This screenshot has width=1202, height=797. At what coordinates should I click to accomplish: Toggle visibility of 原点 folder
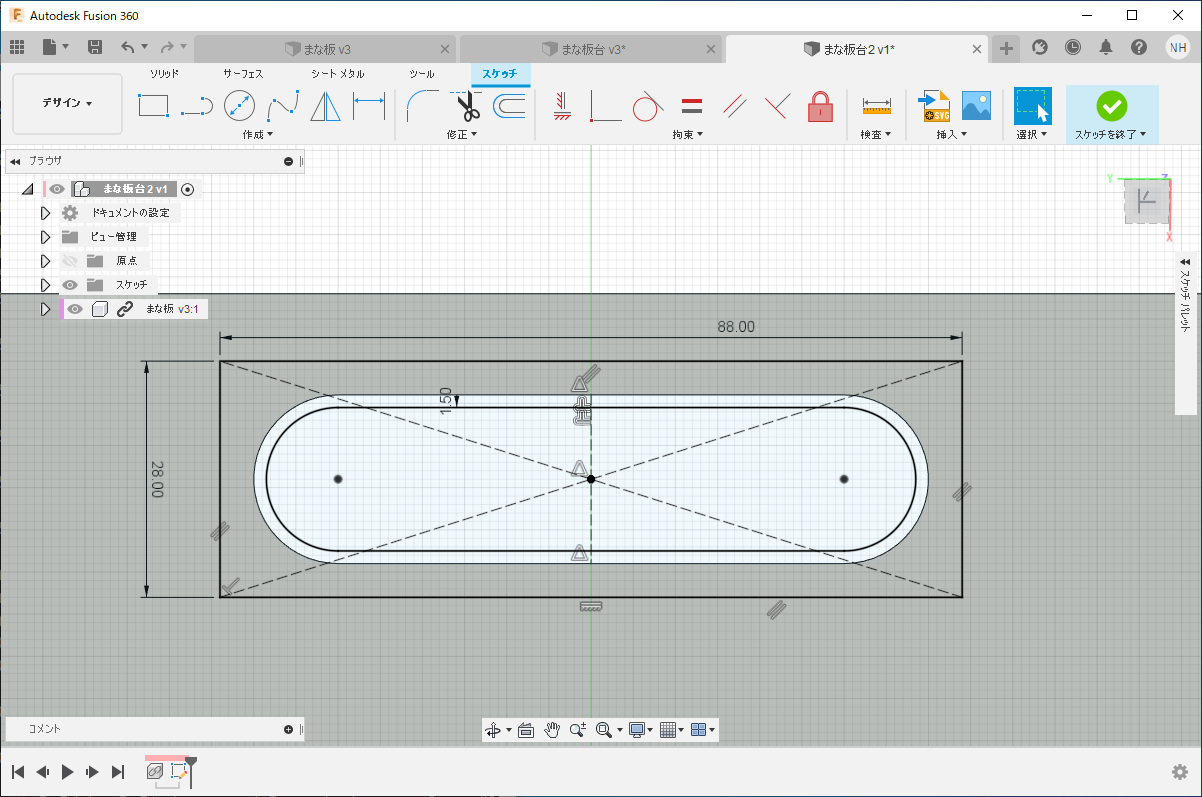tap(70, 261)
